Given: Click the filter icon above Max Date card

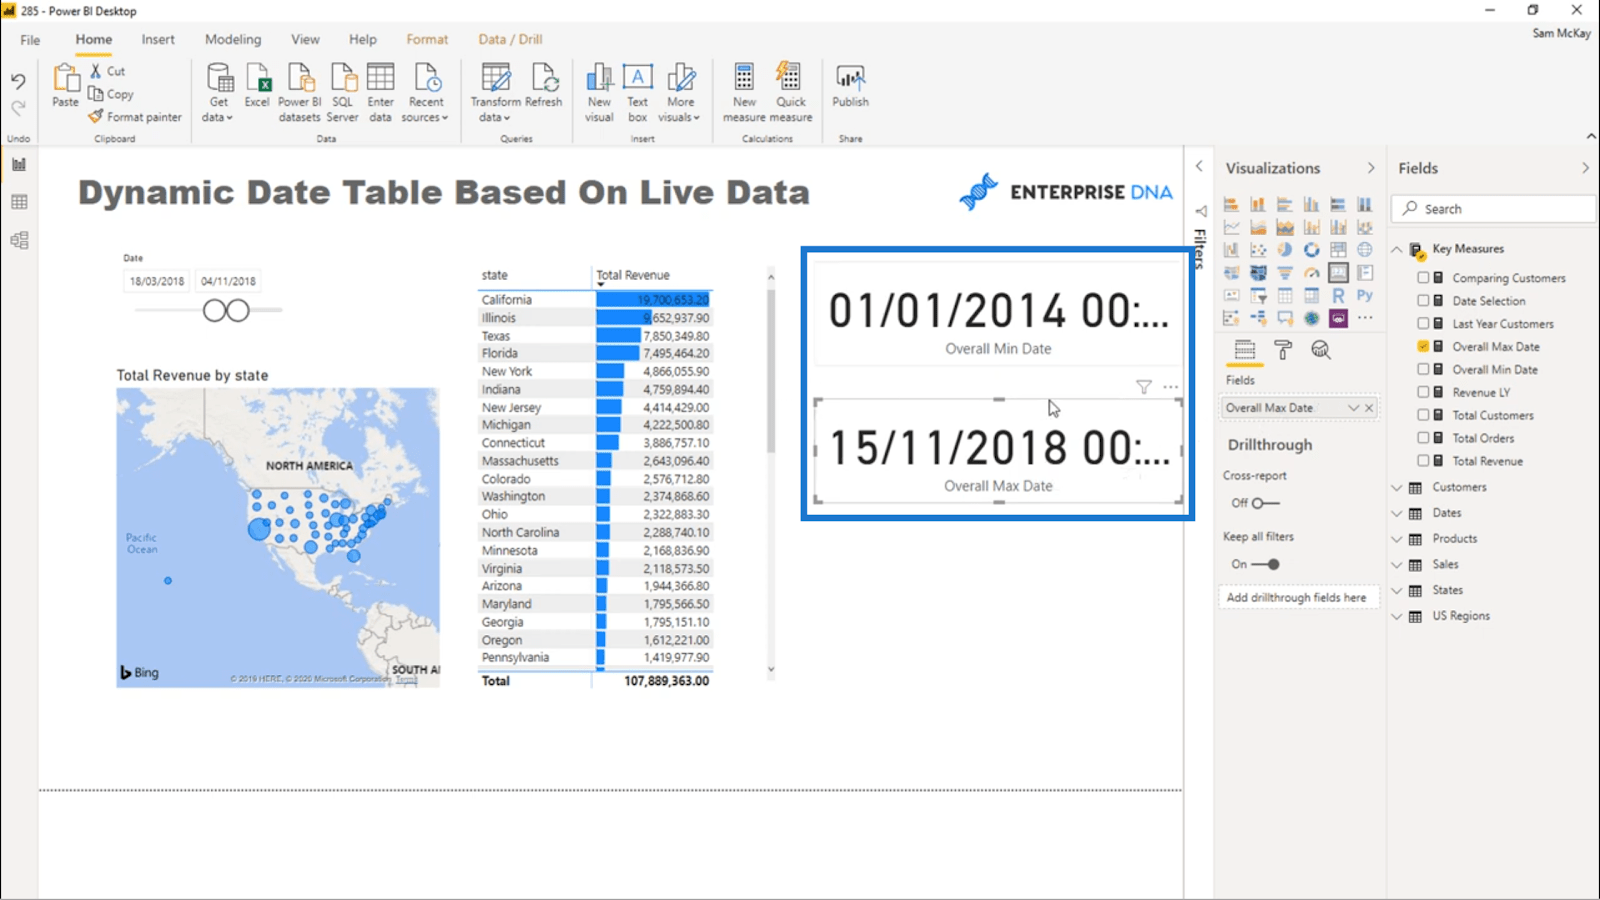Looking at the screenshot, I should [1143, 387].
